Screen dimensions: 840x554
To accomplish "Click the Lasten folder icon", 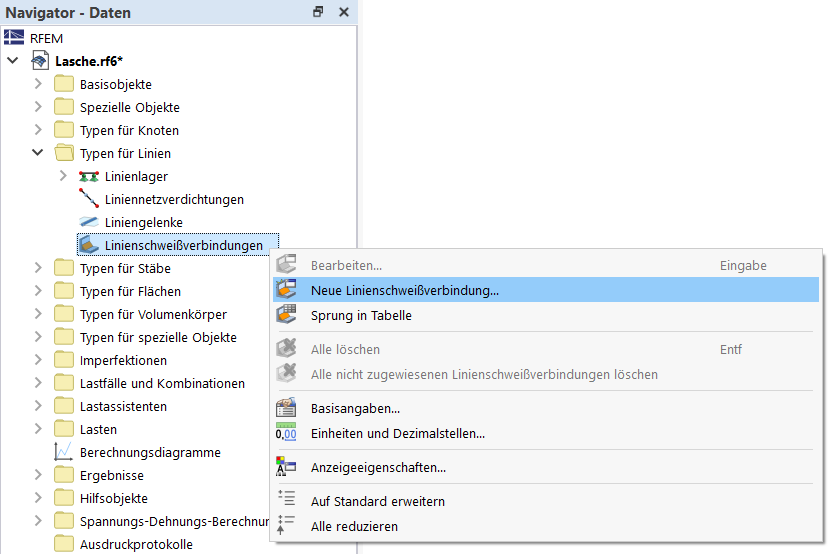I will [x=64, y=429].
